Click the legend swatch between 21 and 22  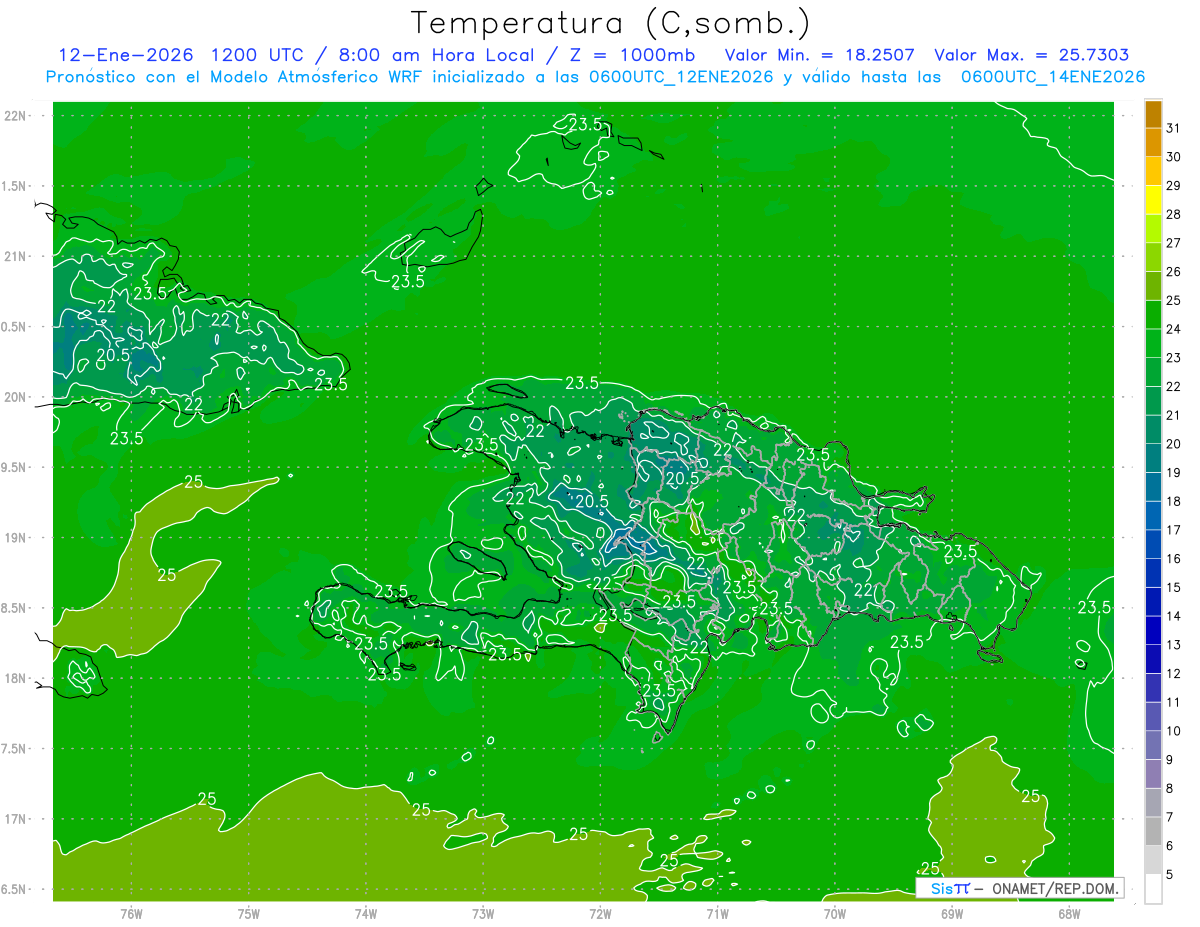[1153, 401]
